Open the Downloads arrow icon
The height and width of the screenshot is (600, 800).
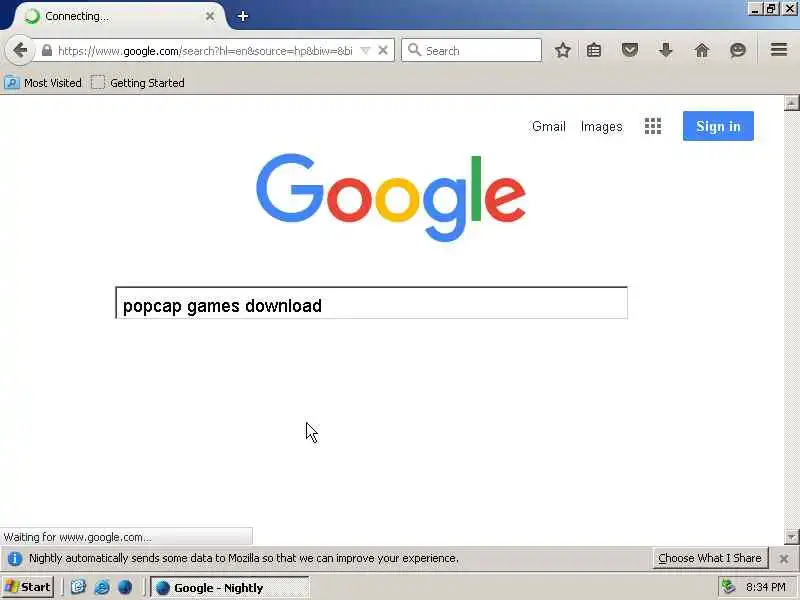click(665, 50)
